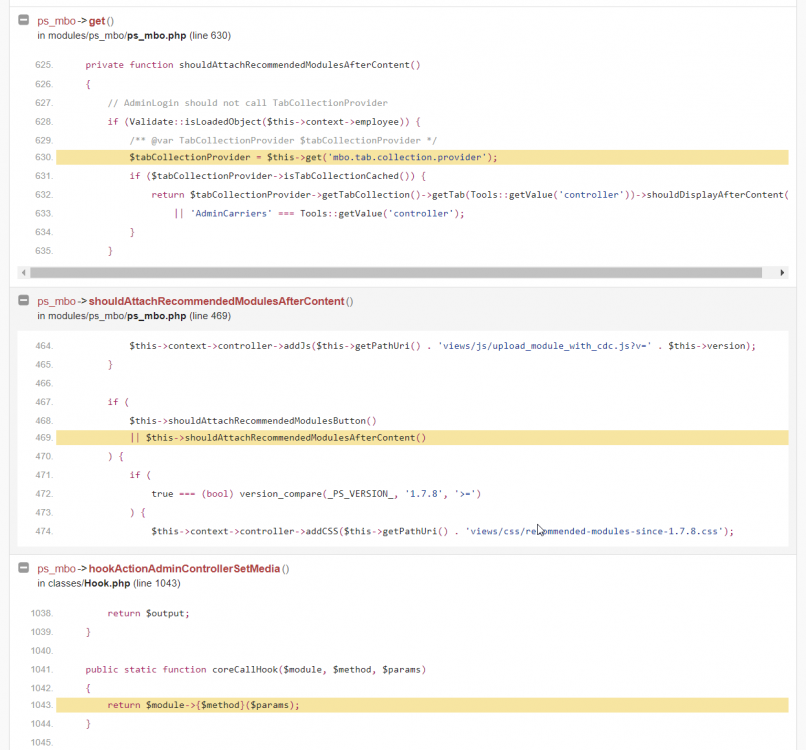Click line 1038 return $output
The height and width of the screenshot is (750, 806).
[149, 613]
